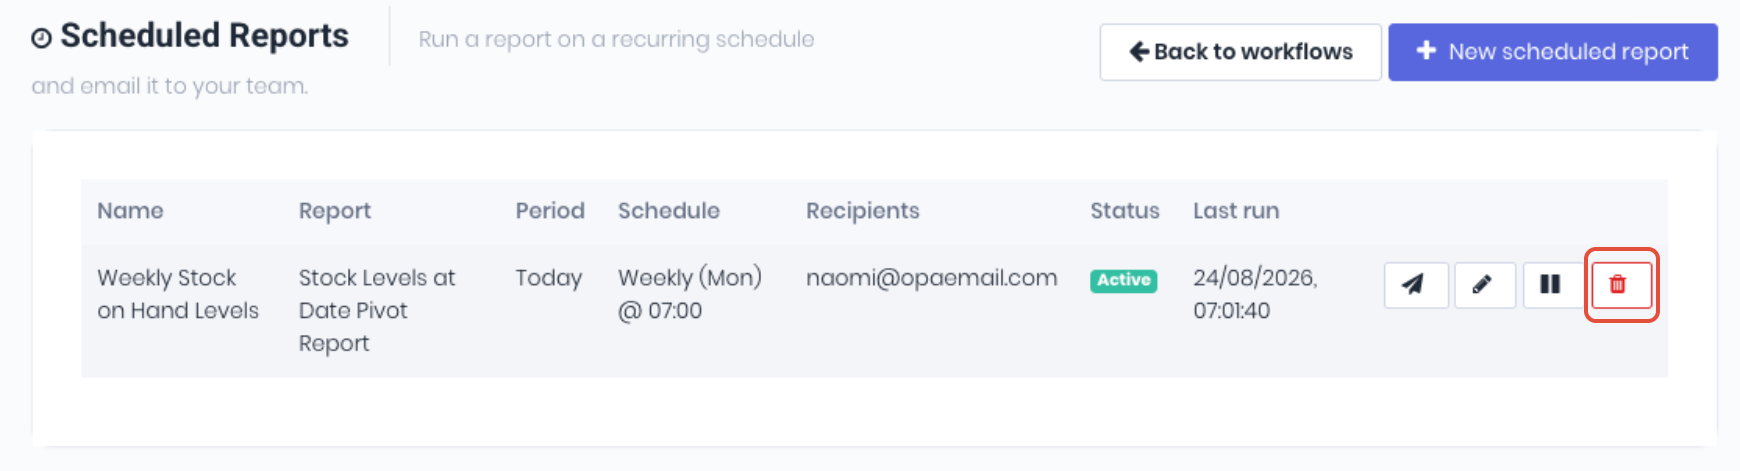Click the Active status badge
The image size is (1740, 471).
[x=1123, y=280]
